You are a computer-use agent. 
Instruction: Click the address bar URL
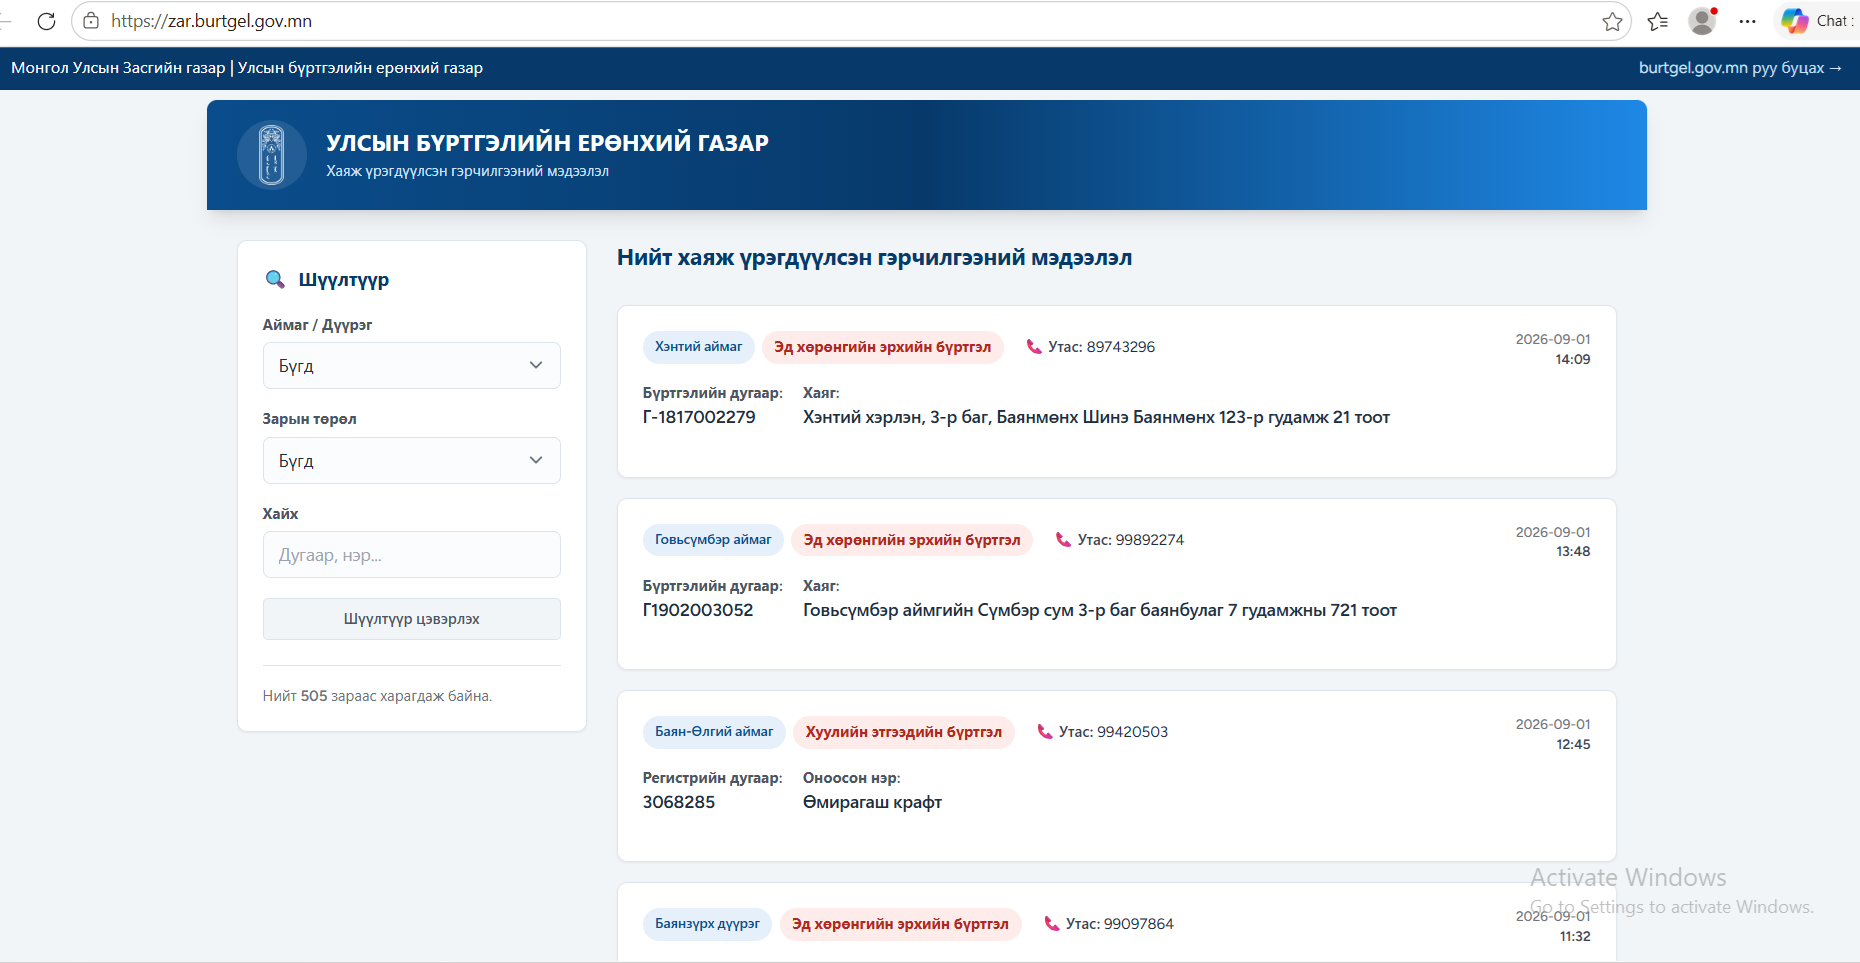tap(211, 21)
